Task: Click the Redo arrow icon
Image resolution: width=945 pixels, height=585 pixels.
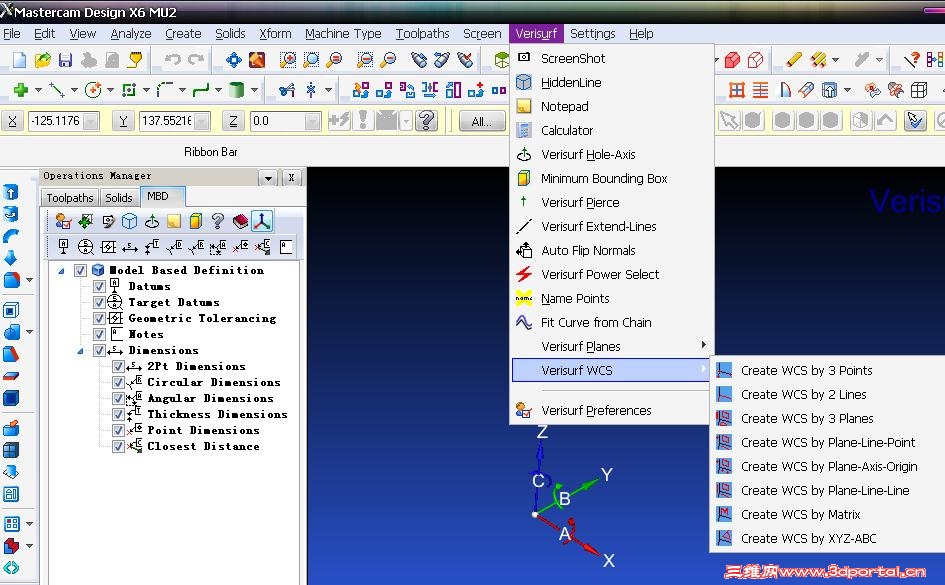Action: 196,60
